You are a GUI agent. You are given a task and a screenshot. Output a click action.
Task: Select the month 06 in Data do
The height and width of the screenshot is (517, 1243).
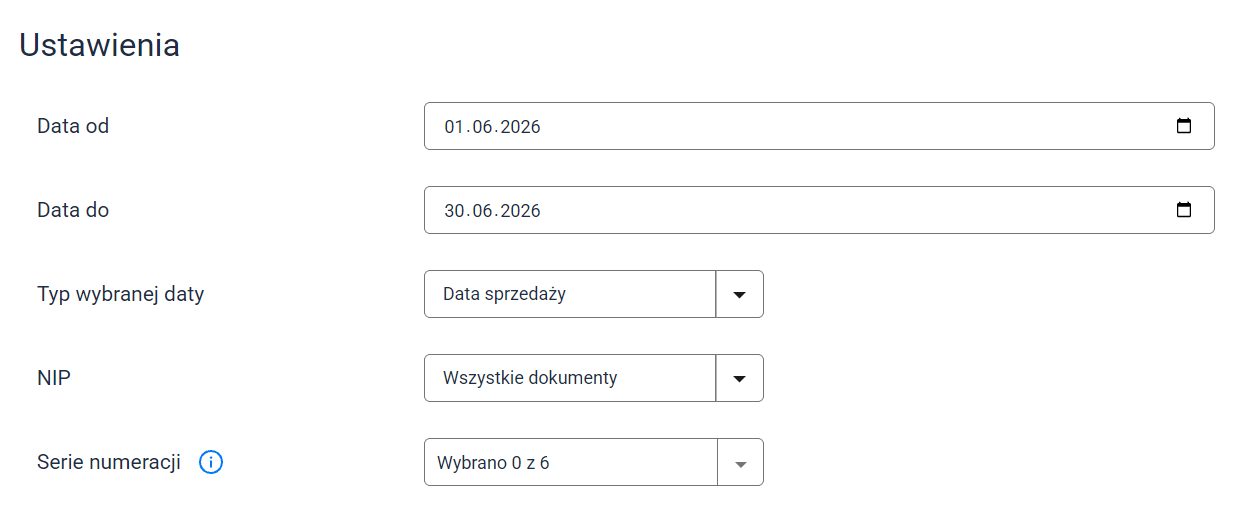[x=484, y=211]
